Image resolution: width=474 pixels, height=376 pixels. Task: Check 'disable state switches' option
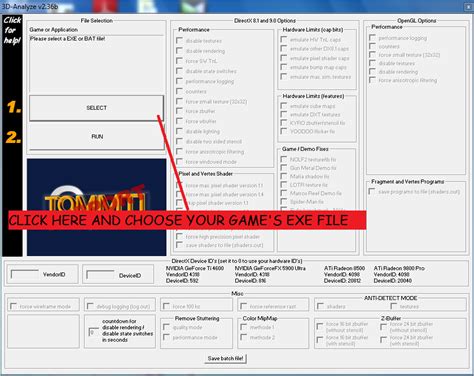coord(179,71)
